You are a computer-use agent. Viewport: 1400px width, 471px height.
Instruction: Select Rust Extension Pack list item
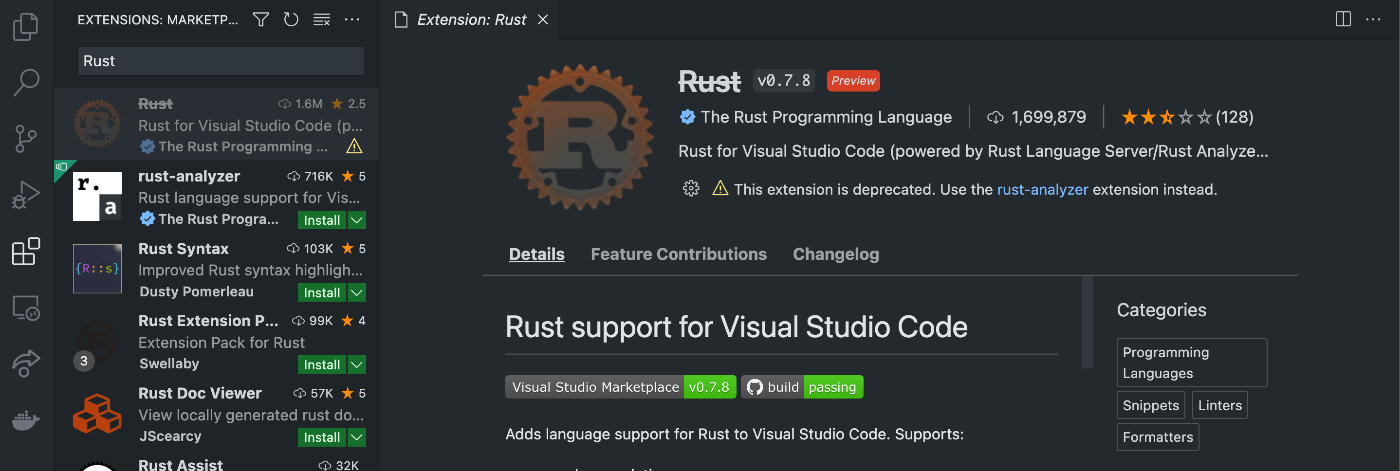coord(216,340)
